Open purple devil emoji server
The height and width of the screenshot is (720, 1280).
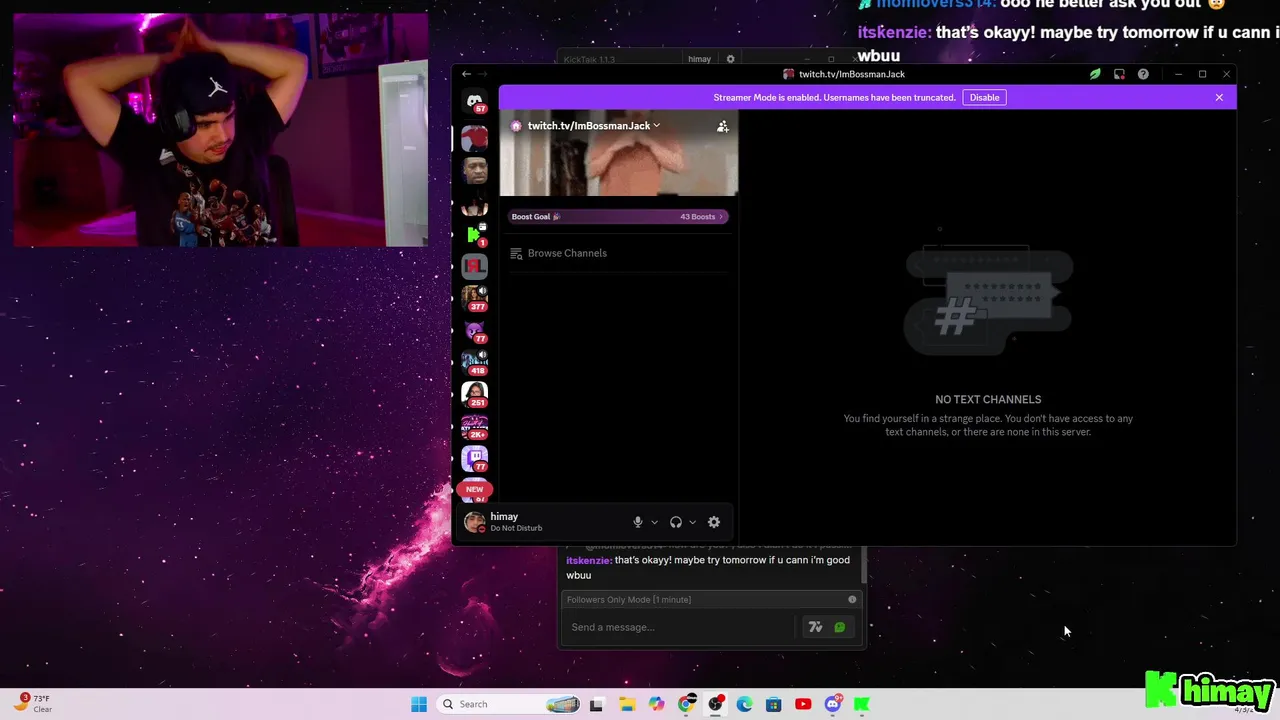tap(475, 331)
